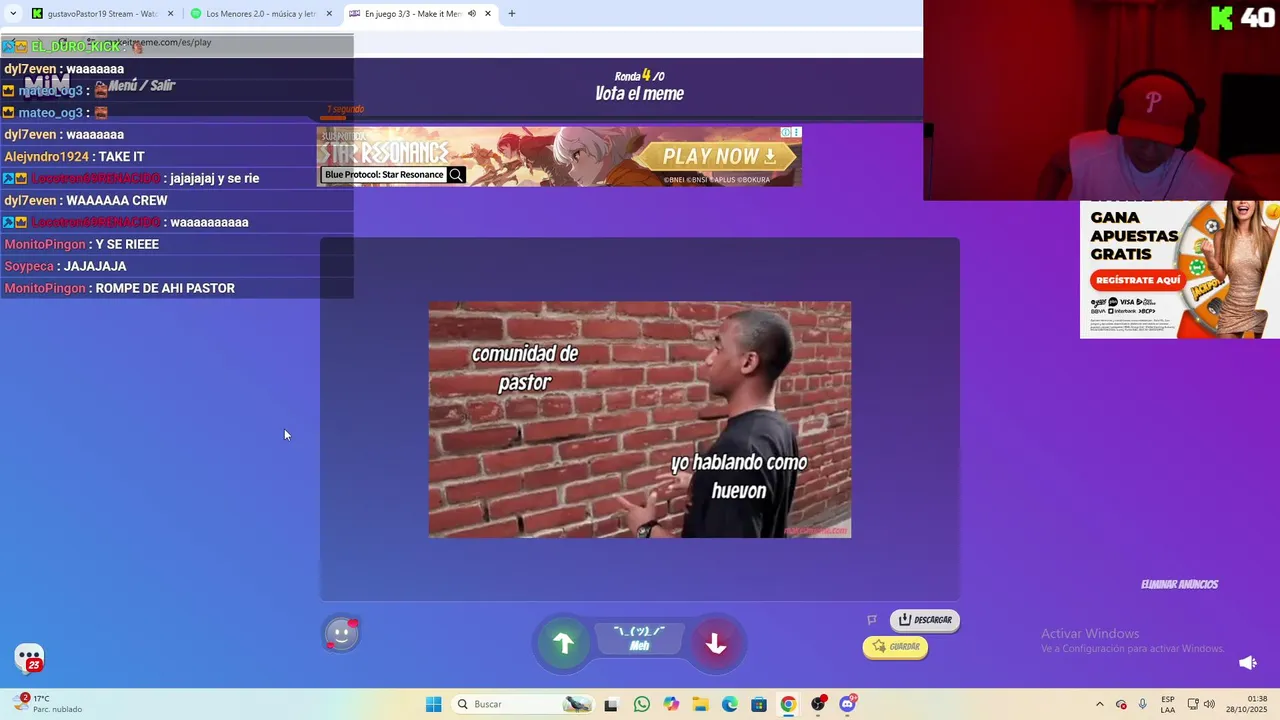The width and height of the screenshot is (1280, 720).
Task: Downvote the meme with red arrow
Action: [x=716, y=644]
